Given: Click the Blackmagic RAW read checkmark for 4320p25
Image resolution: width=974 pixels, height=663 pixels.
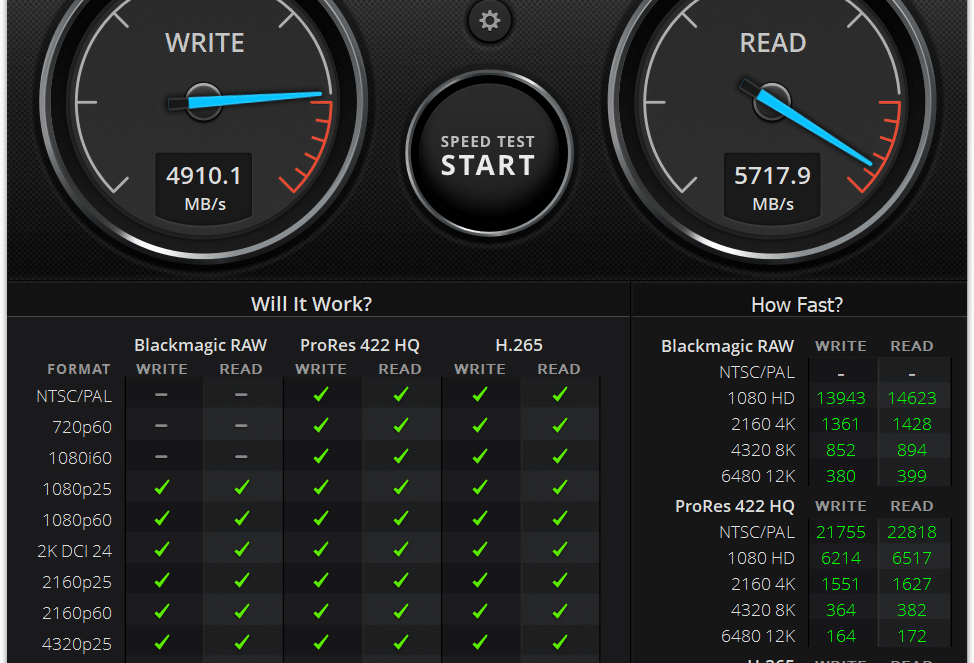Looking at the screenshot, I should pyautogui.click(x=242, y=642).
